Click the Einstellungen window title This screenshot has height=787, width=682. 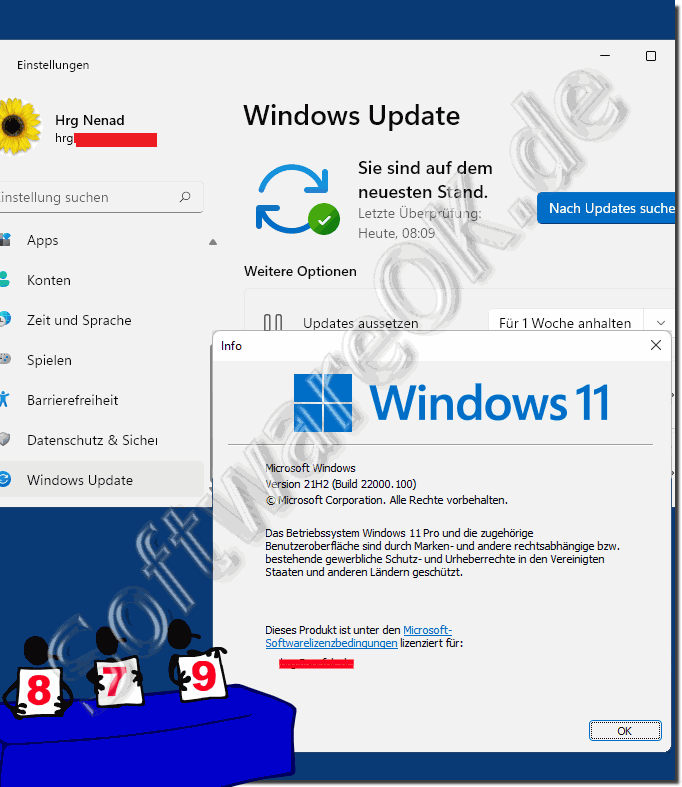point(53,65)
